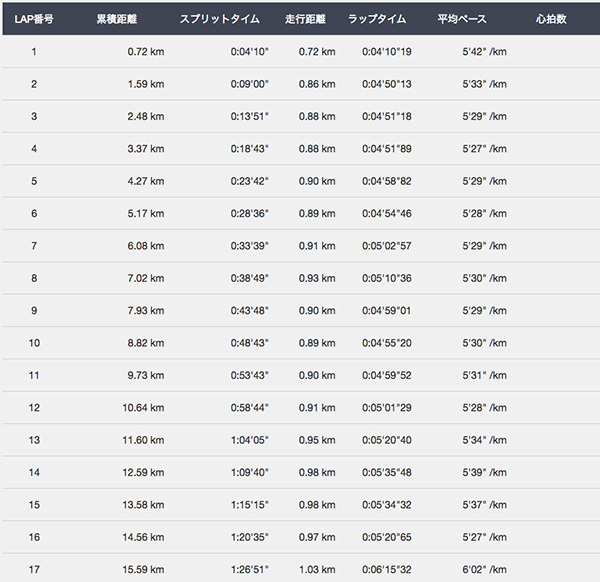Select cumulative distance 4.27 km
This screenshot has height=582, width=600.
(x=146, y=181)
